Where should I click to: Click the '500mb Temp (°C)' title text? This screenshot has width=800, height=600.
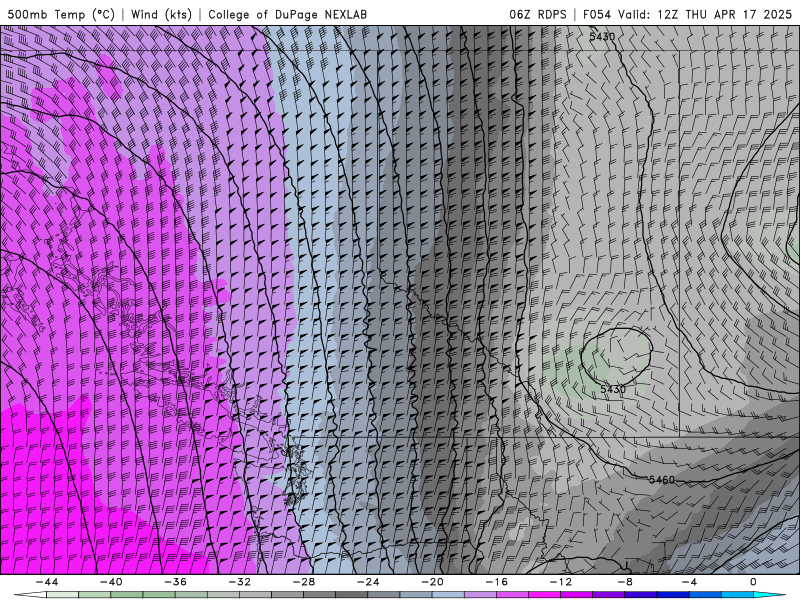pyautogui.click(x=61, y=14)
